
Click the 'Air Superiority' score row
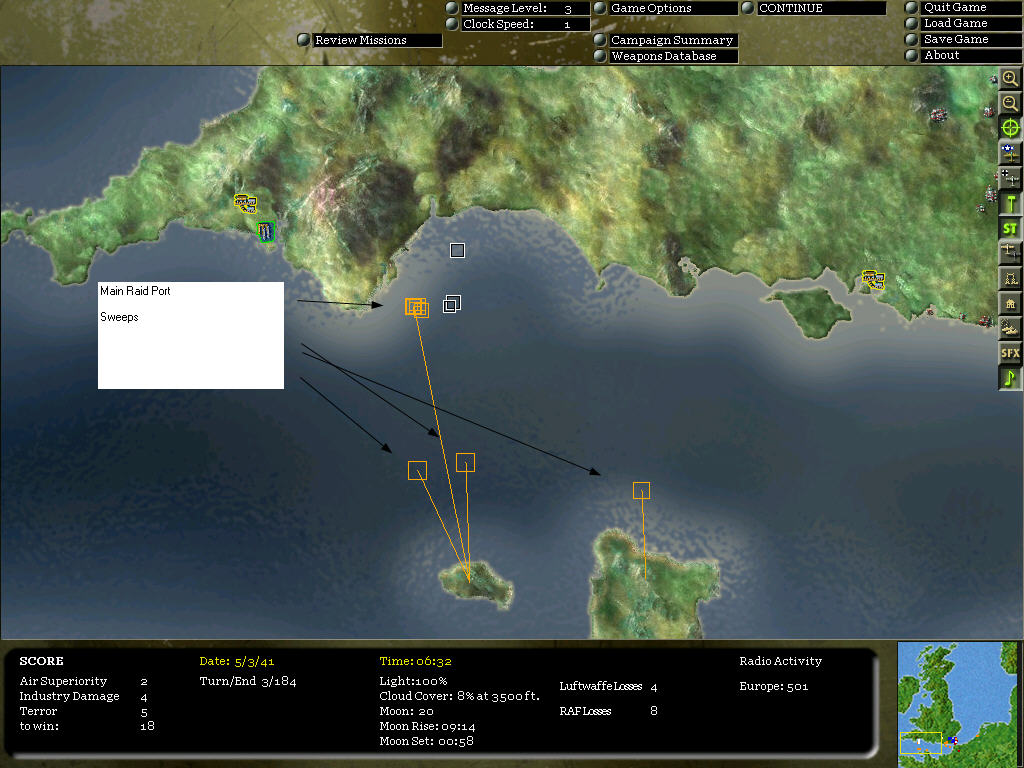[x=84, y=681]
